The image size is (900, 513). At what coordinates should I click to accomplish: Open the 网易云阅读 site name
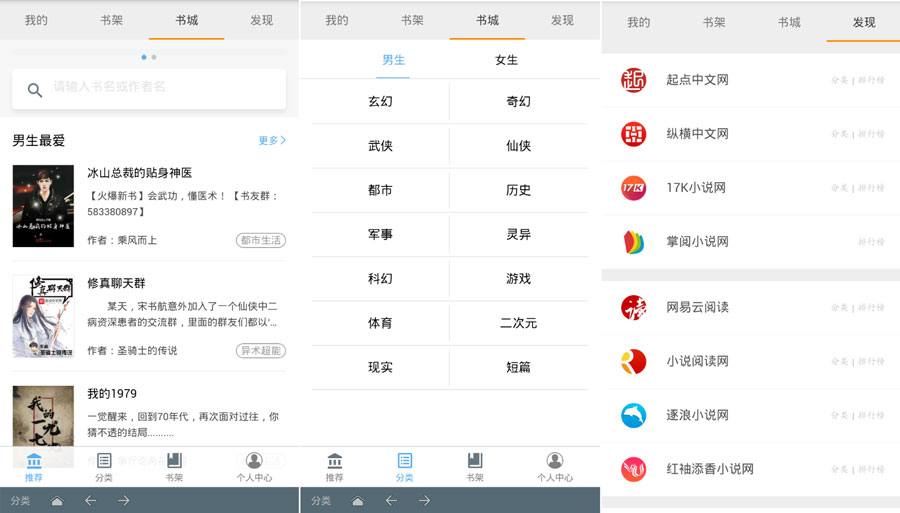tap(697, 308)
